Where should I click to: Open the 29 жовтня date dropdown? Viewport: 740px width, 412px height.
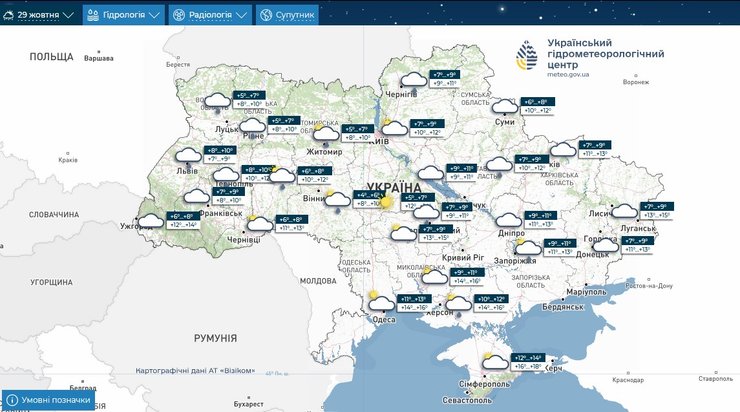pos(38,15)
